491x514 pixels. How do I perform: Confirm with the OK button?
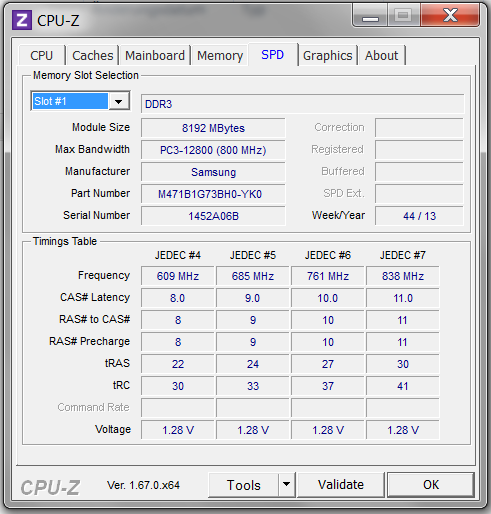pyautogui.click(x=431, y=485)
